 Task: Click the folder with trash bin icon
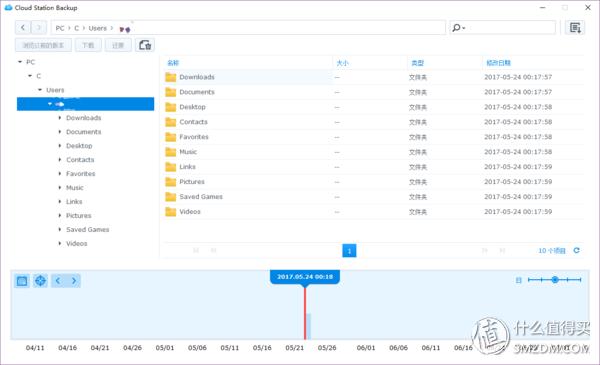click(145, 45)
